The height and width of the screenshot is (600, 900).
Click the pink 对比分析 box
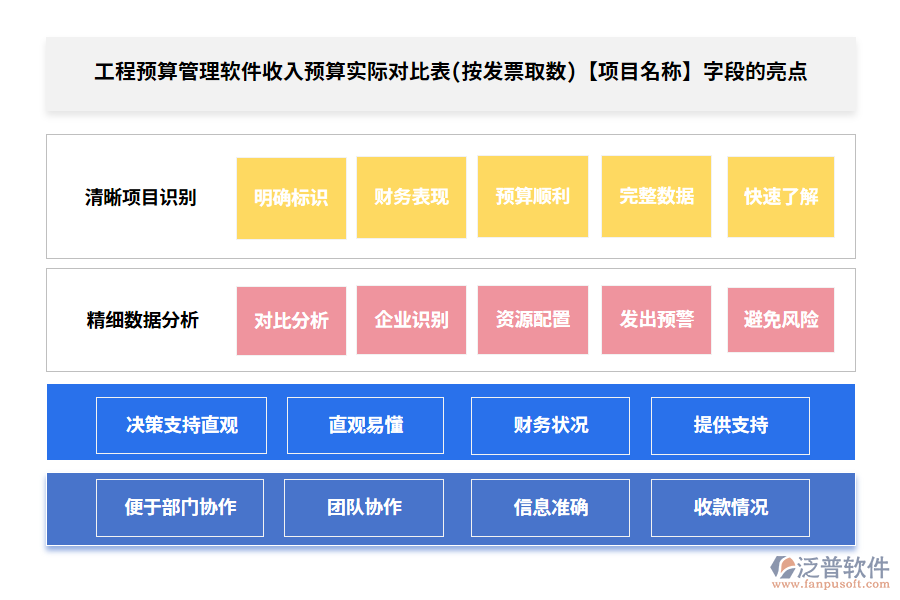click(x=291, y=321)
